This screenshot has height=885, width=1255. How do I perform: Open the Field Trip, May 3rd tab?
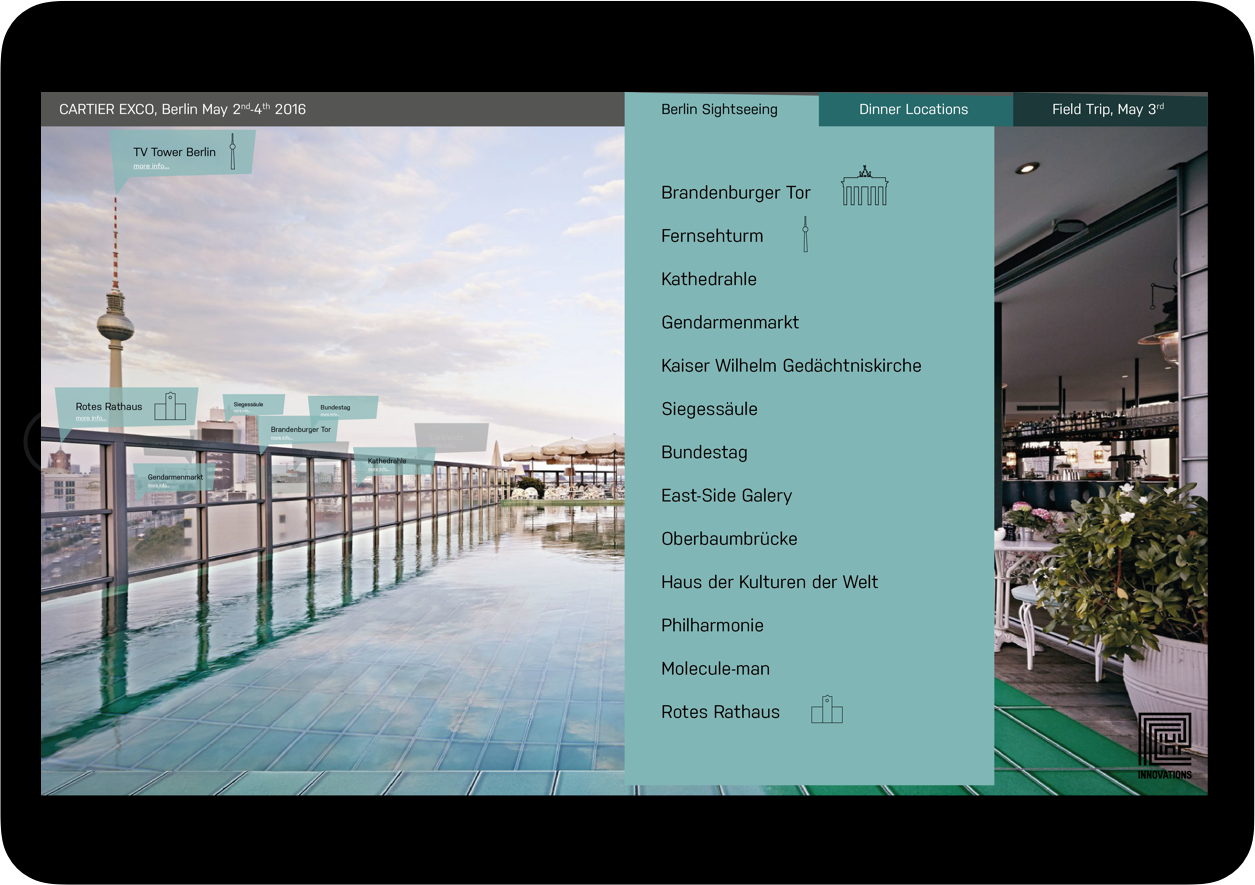click(1108, 110)
